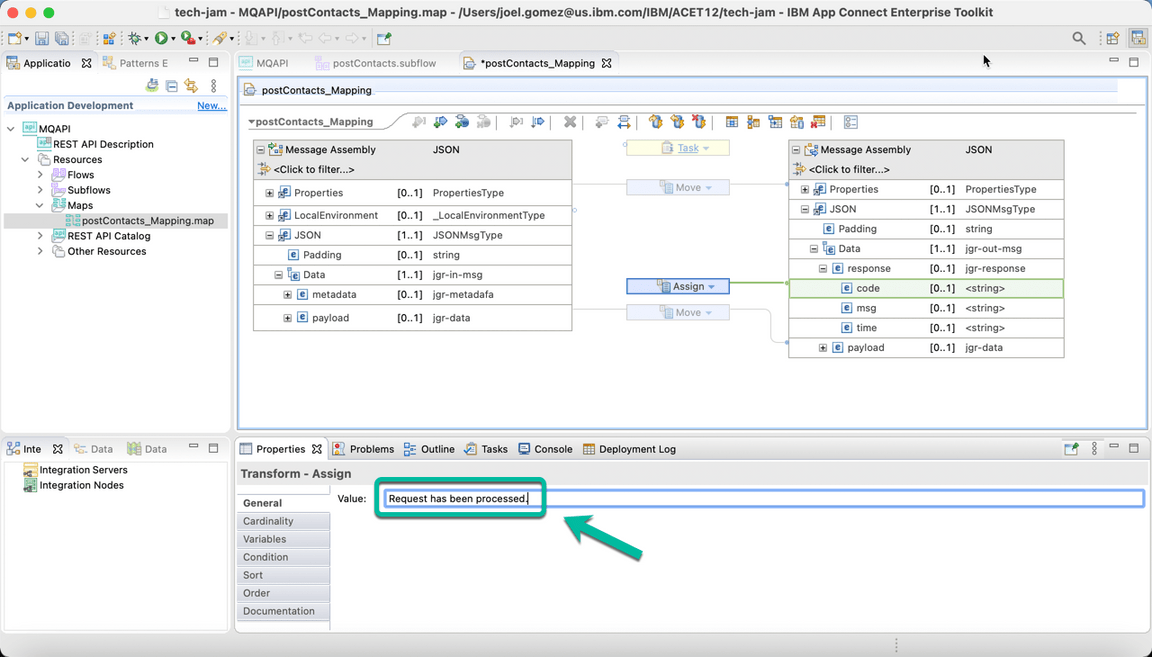Delete the selected transform using the red X icon

(x=570, y=121)
